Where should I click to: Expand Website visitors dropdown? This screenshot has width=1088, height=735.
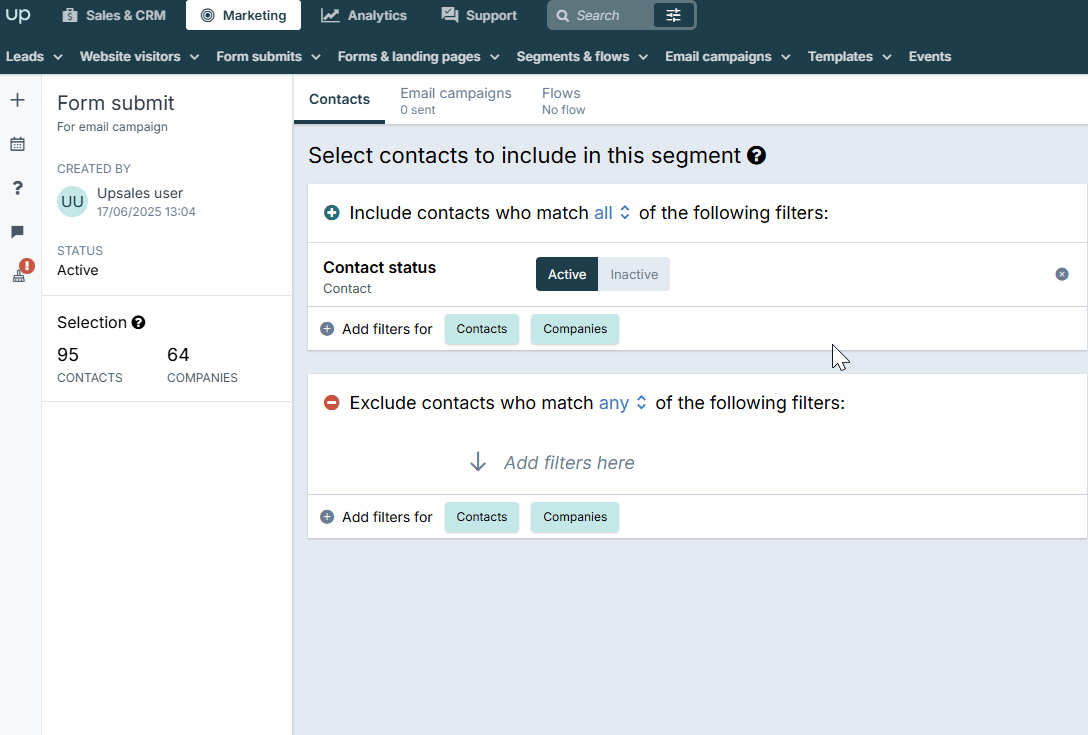(139, 56)
